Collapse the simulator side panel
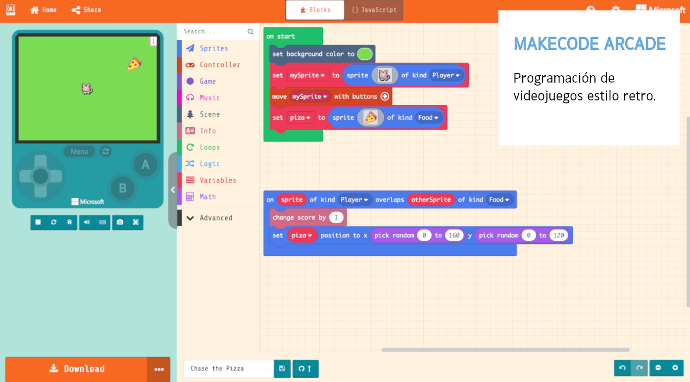The image size is (690, 382). [173, 190]
